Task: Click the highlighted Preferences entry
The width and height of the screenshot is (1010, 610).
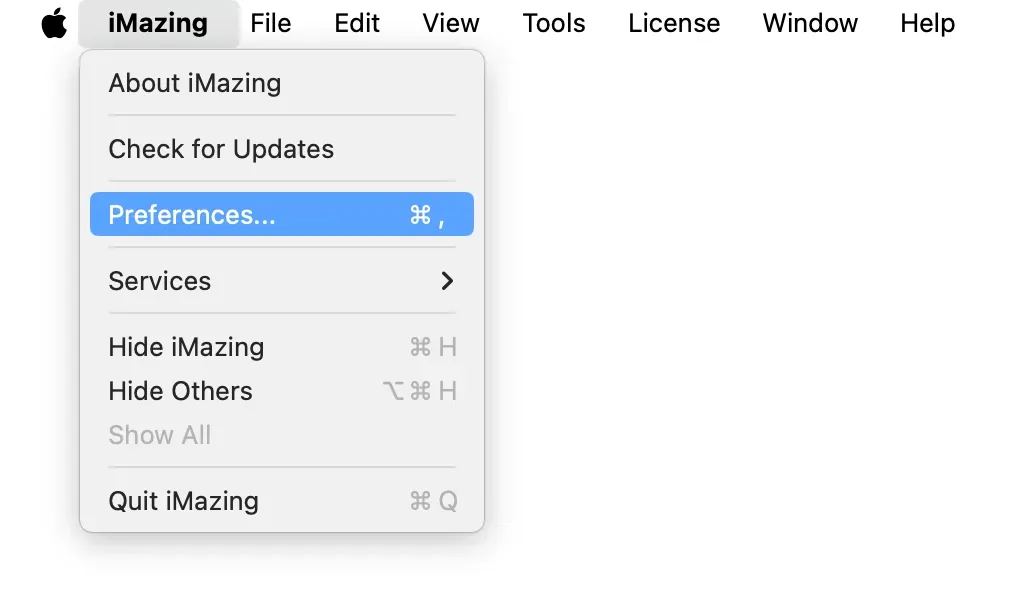Action: click(x=281, y=213)
